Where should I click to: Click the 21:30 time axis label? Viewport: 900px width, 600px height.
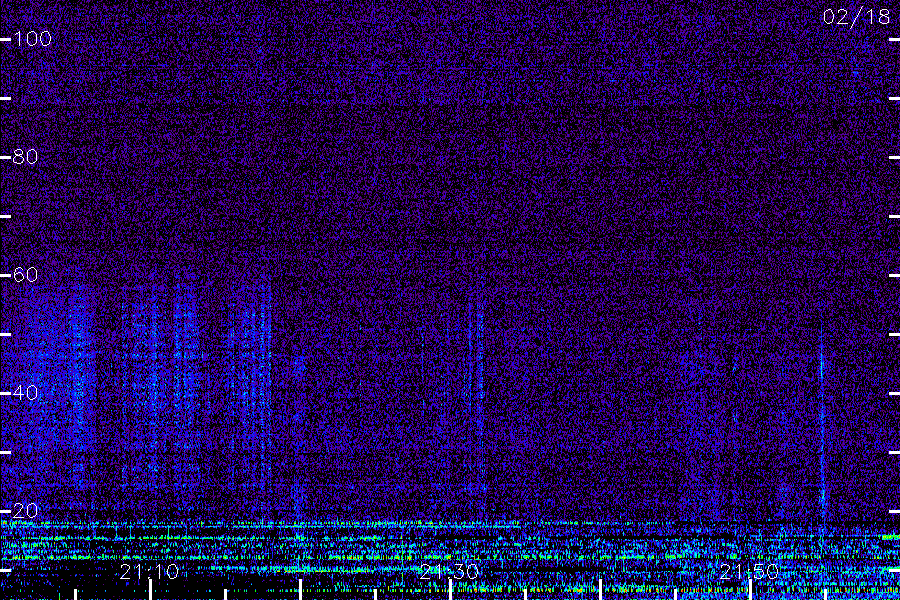449,571
